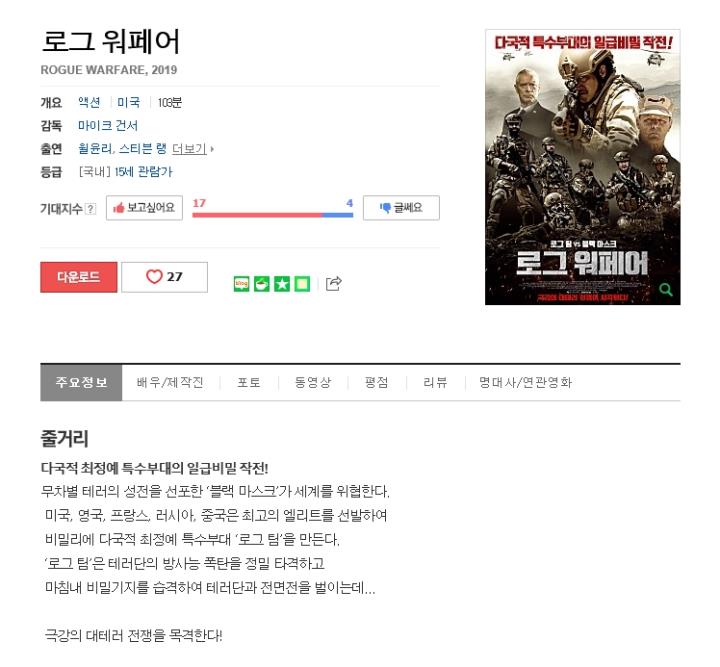Screen dimensions: 720x667
Task: Click the Naver blog share icon
Action: pos(242,284)
